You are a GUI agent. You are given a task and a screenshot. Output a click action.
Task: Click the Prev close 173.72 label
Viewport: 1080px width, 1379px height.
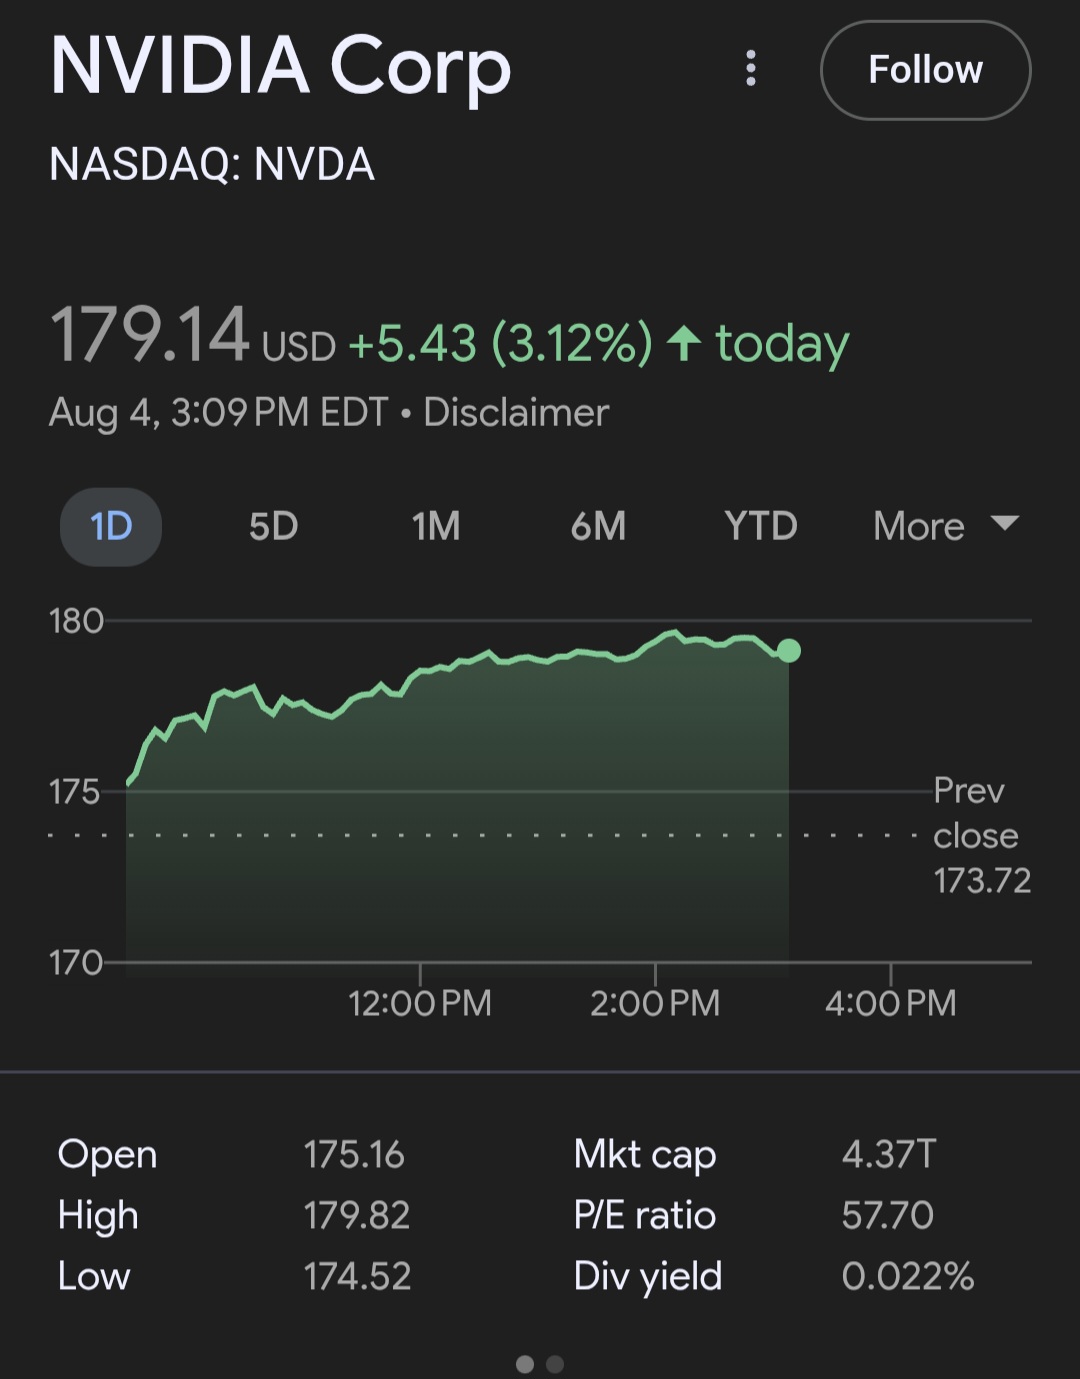(x=981, y=835)
